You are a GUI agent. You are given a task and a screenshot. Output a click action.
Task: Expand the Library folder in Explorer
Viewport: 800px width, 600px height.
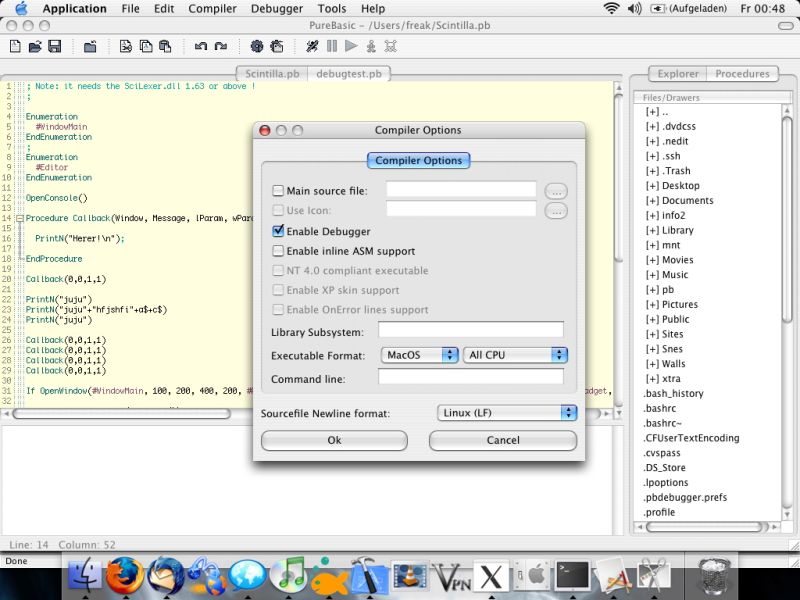(x=652, y=230)
